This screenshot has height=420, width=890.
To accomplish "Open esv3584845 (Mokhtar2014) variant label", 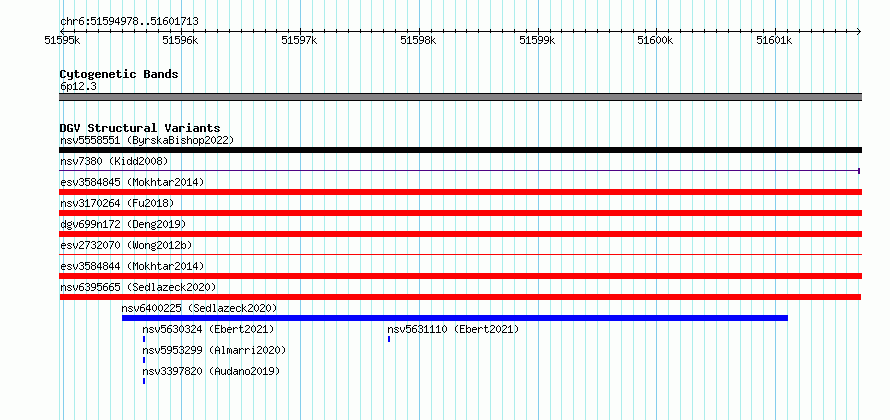I will click(132, 182).
